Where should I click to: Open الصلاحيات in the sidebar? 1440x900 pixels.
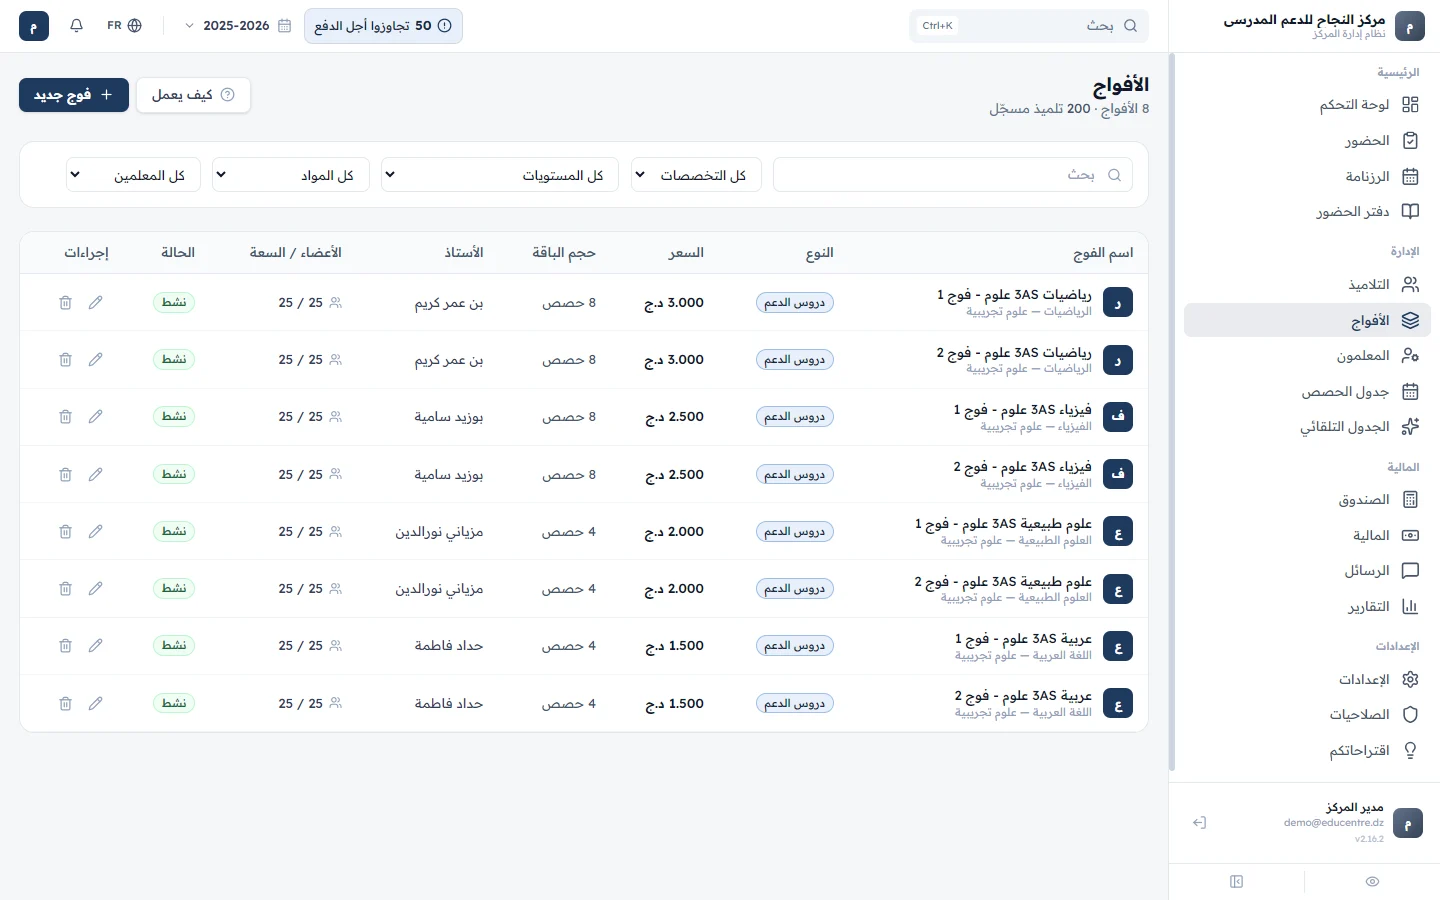(1305, 715)
